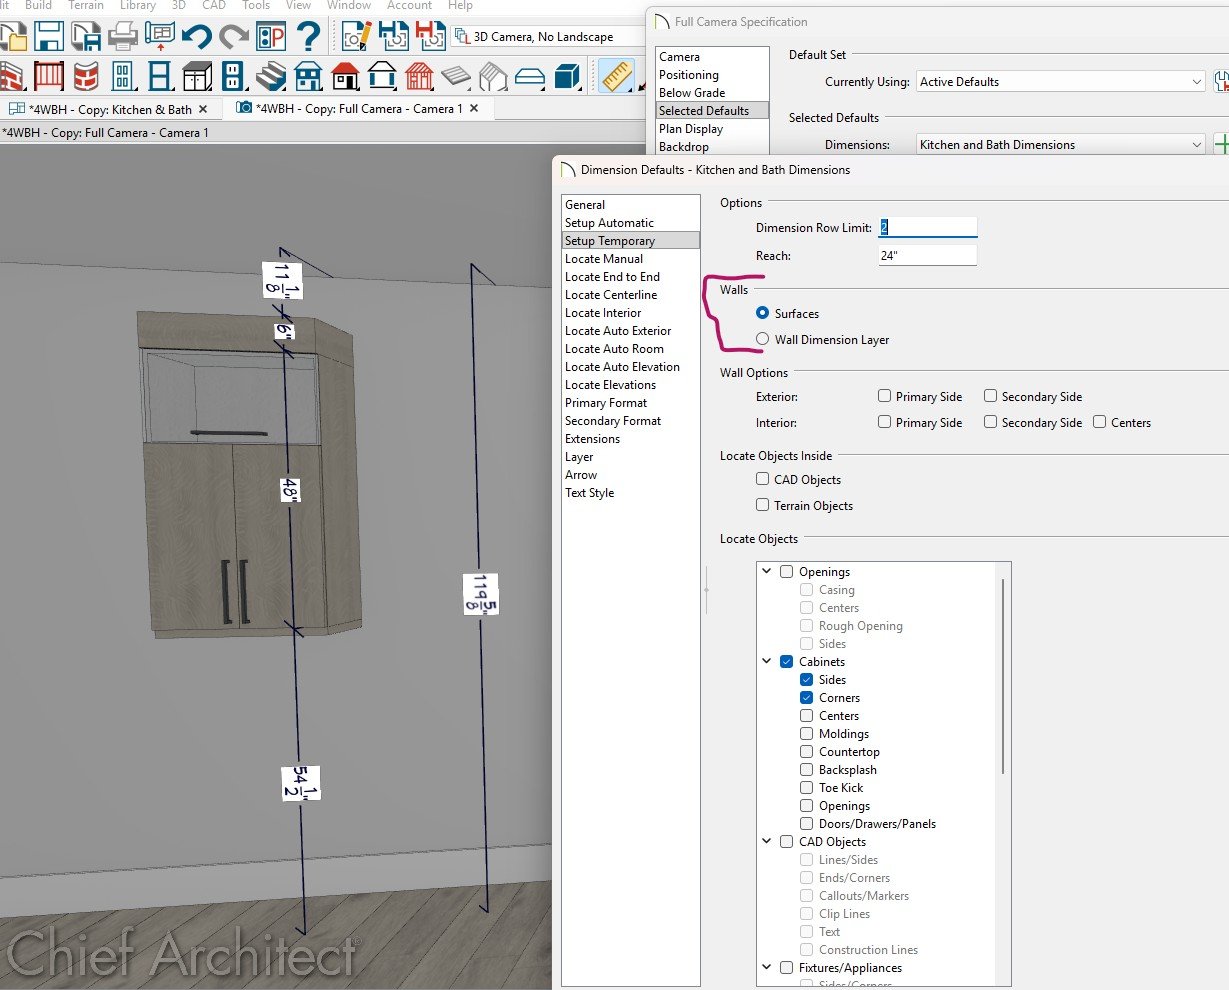Open the Locate Manual panel
1229x990 pixels.
click(x=604, y=259)
